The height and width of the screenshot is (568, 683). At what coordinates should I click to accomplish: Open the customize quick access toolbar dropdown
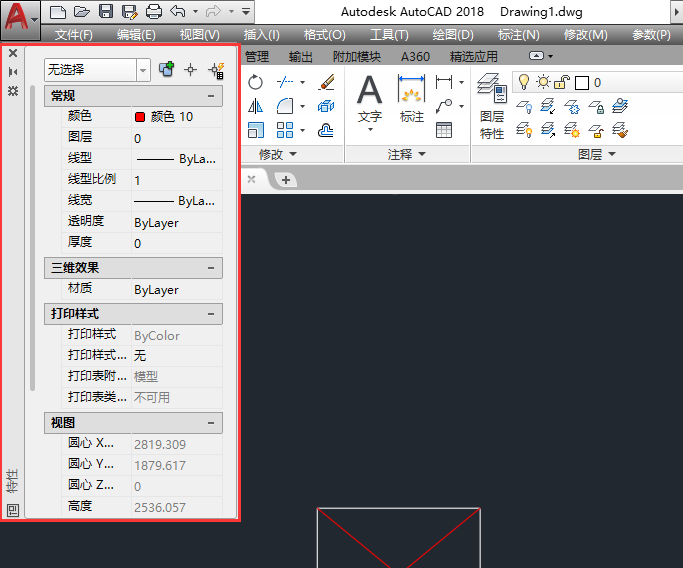coord(246,12)
